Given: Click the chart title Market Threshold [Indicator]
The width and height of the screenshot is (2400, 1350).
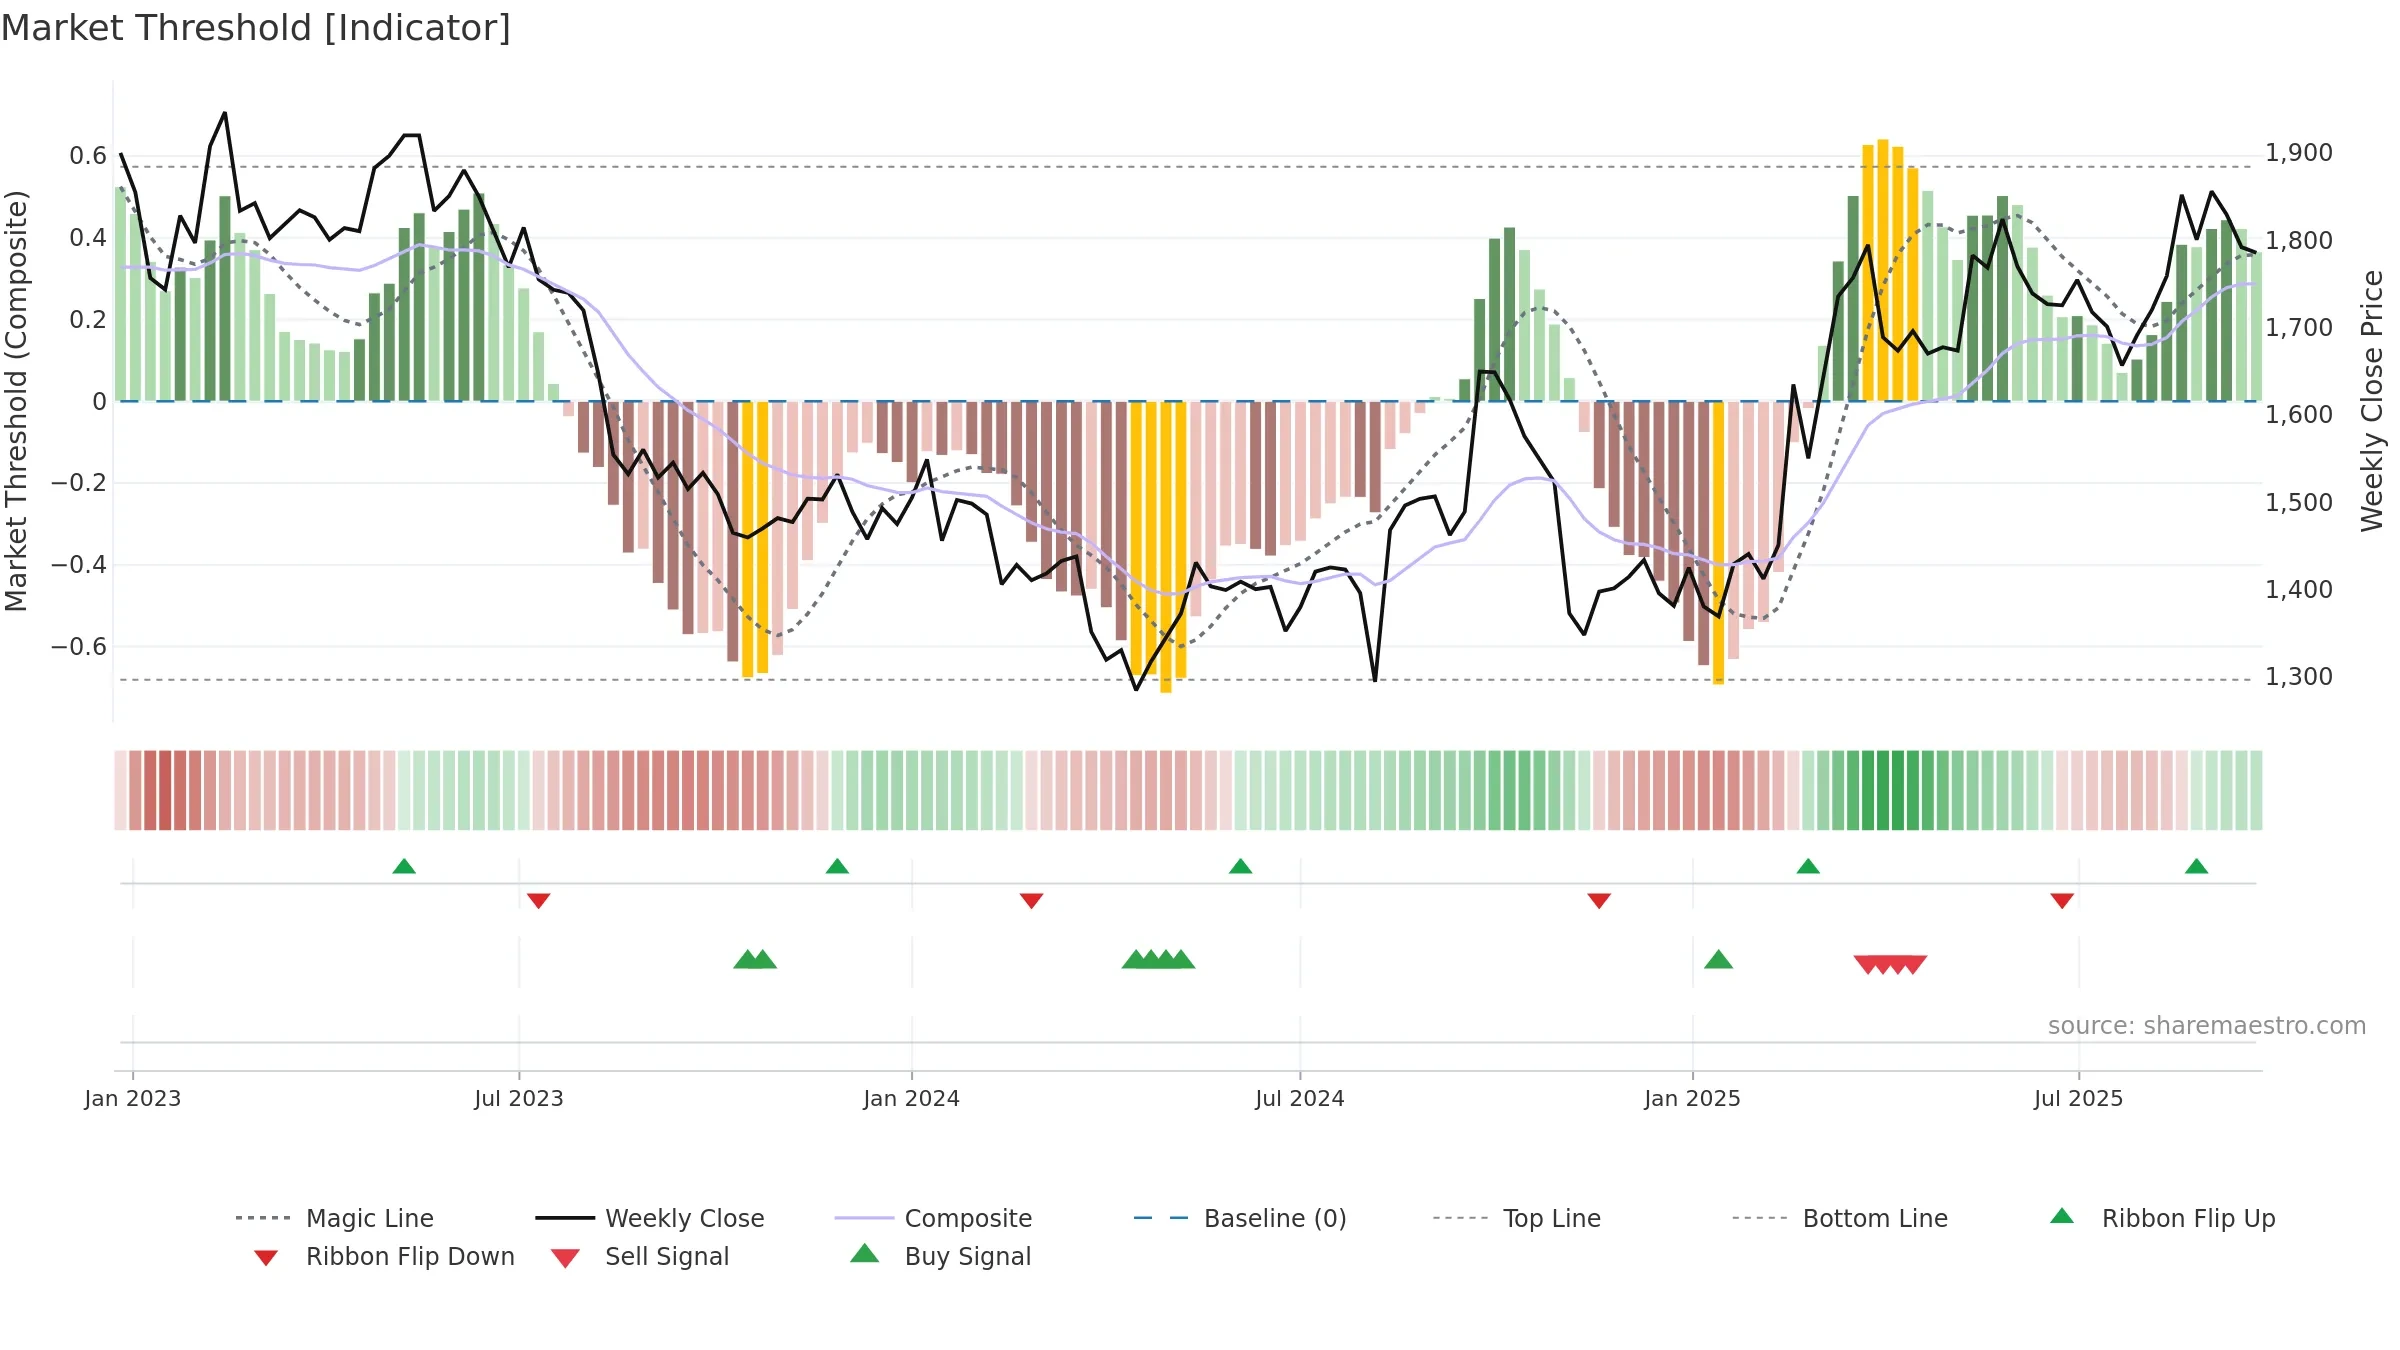Looking at the screenshot, I should (256, 28).
